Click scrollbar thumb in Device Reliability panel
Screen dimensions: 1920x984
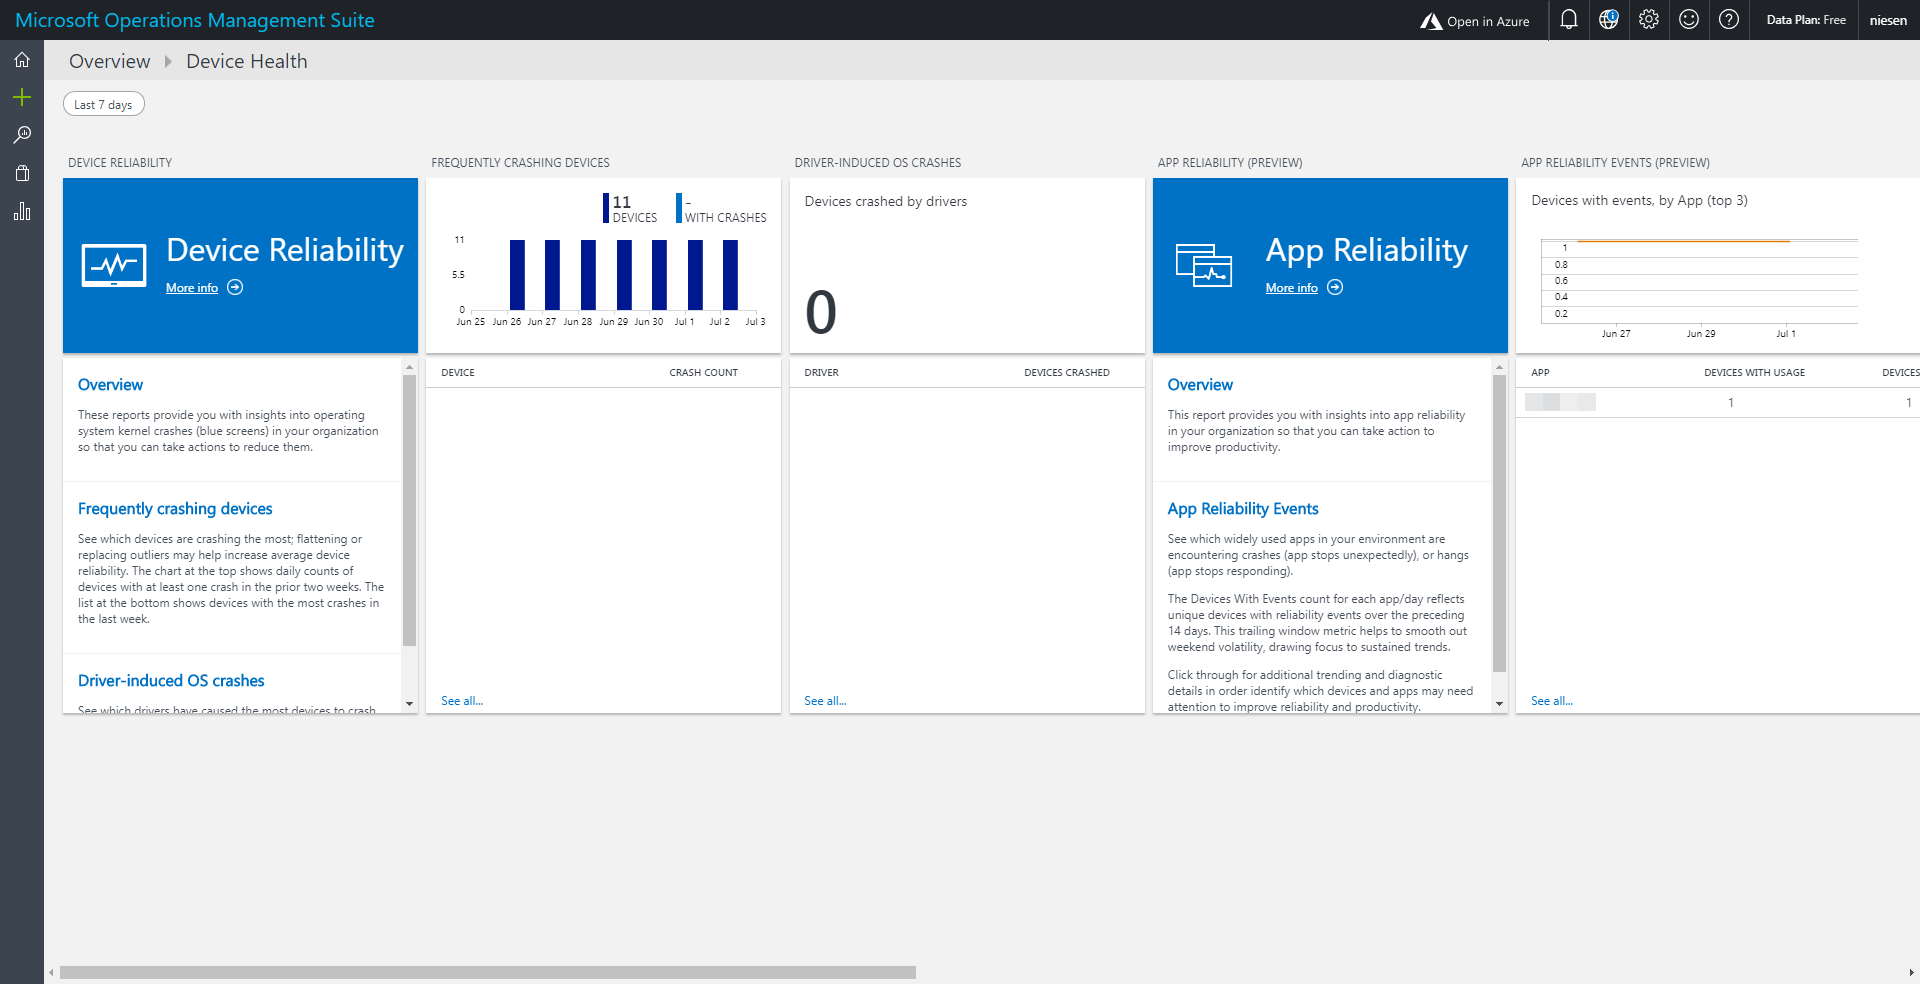click(x=409, y=510)
